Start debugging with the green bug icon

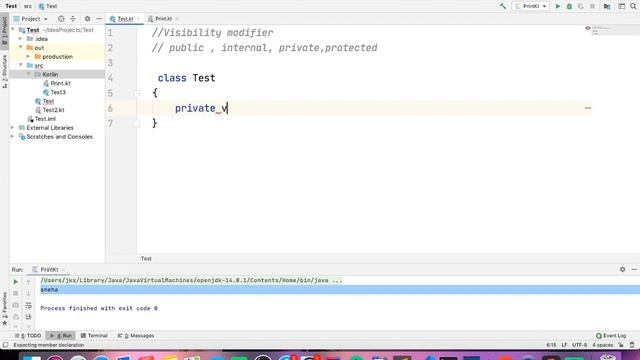[x=569, y=6]
